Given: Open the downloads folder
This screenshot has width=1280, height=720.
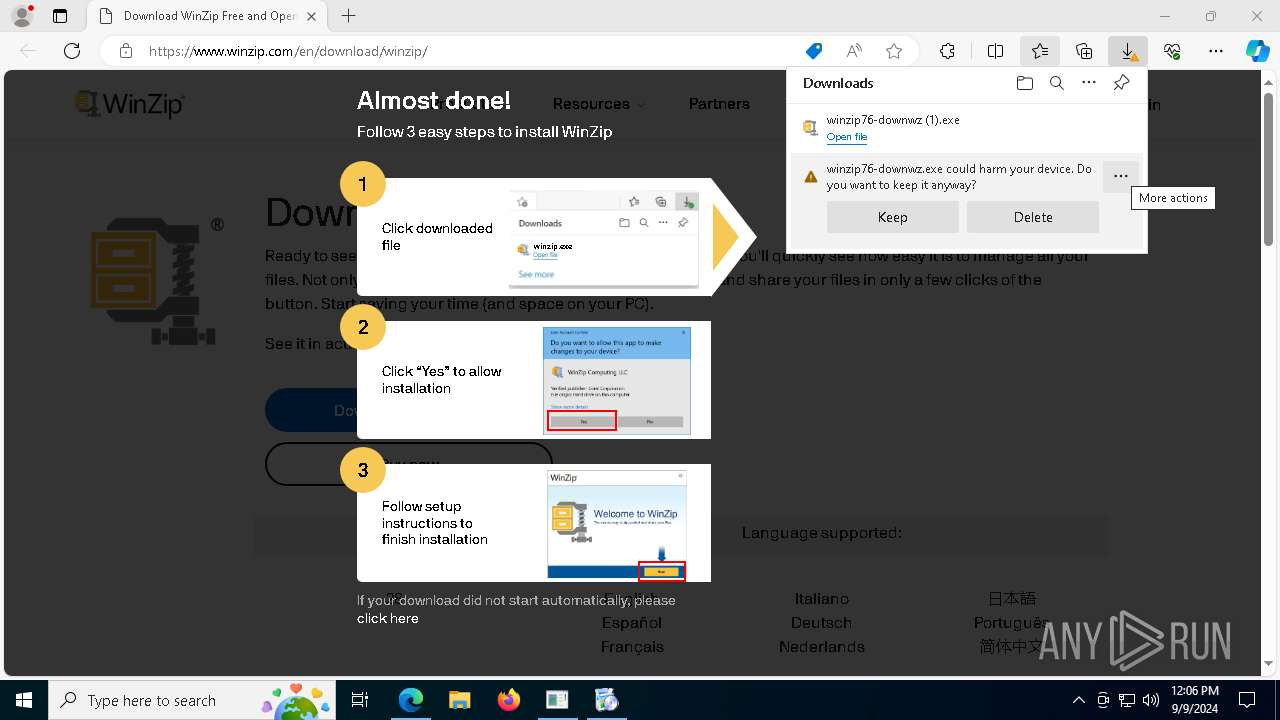Looking at the screenshot, I should 1024,83.
